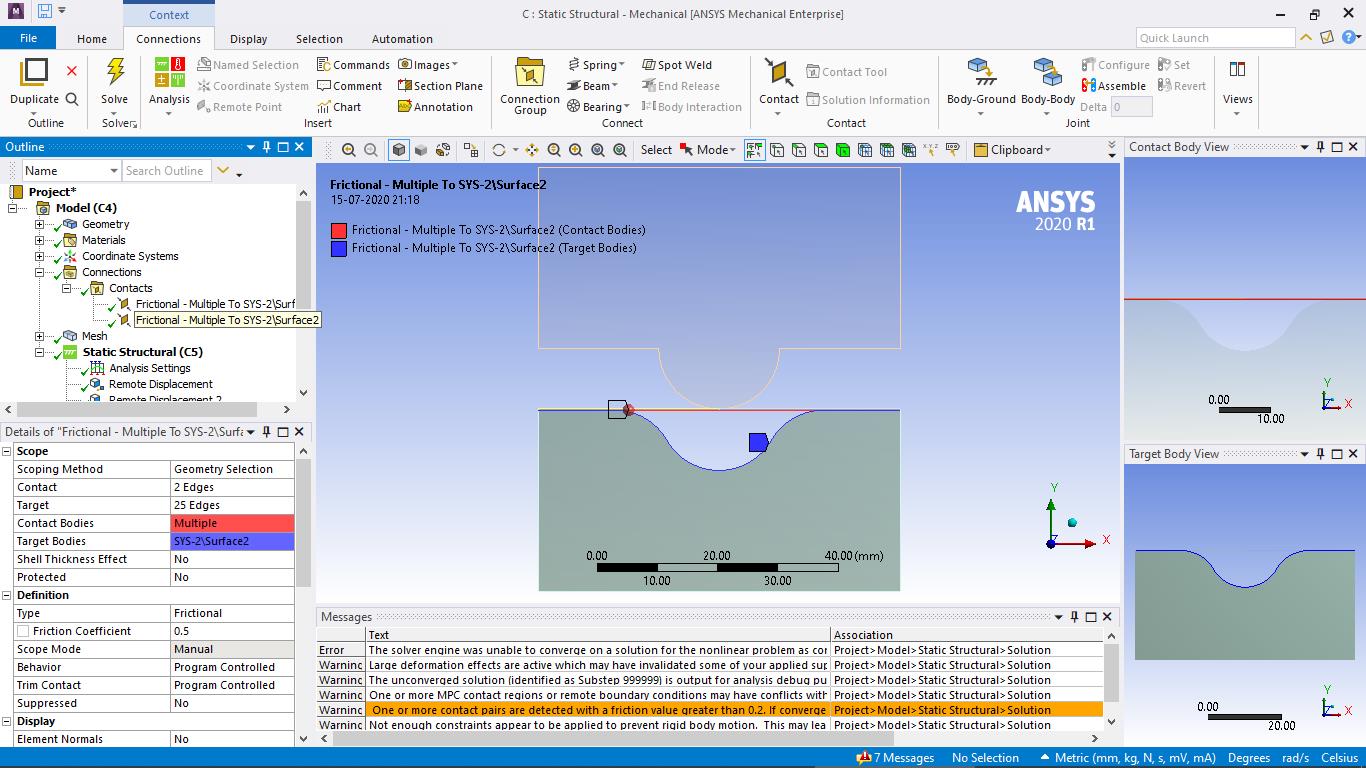
Task: Select the Pan tool in graphics toolbar
Action: point(532,150)
